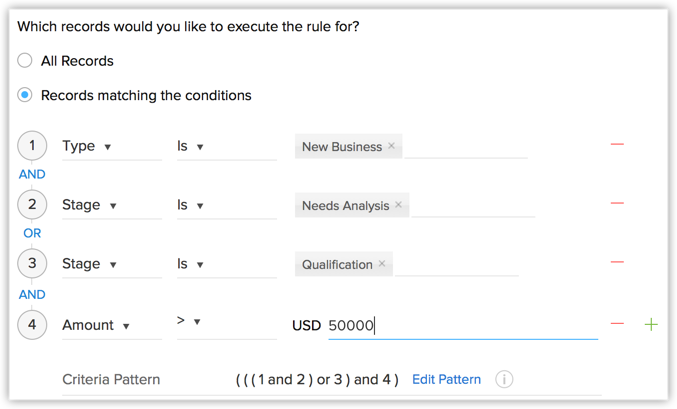Choose Records matching the conditions

pyautogui.click(x=25, y=95)
